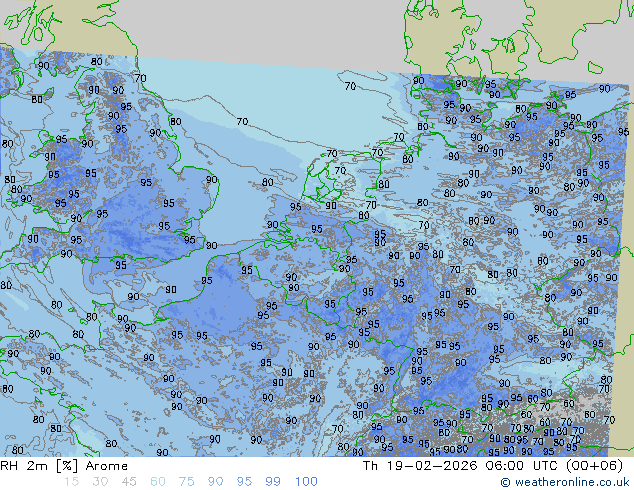Screen dimensions: 634x490
Task: Click legend value 99
Action: pyautogui.click(x=273, y=482)
